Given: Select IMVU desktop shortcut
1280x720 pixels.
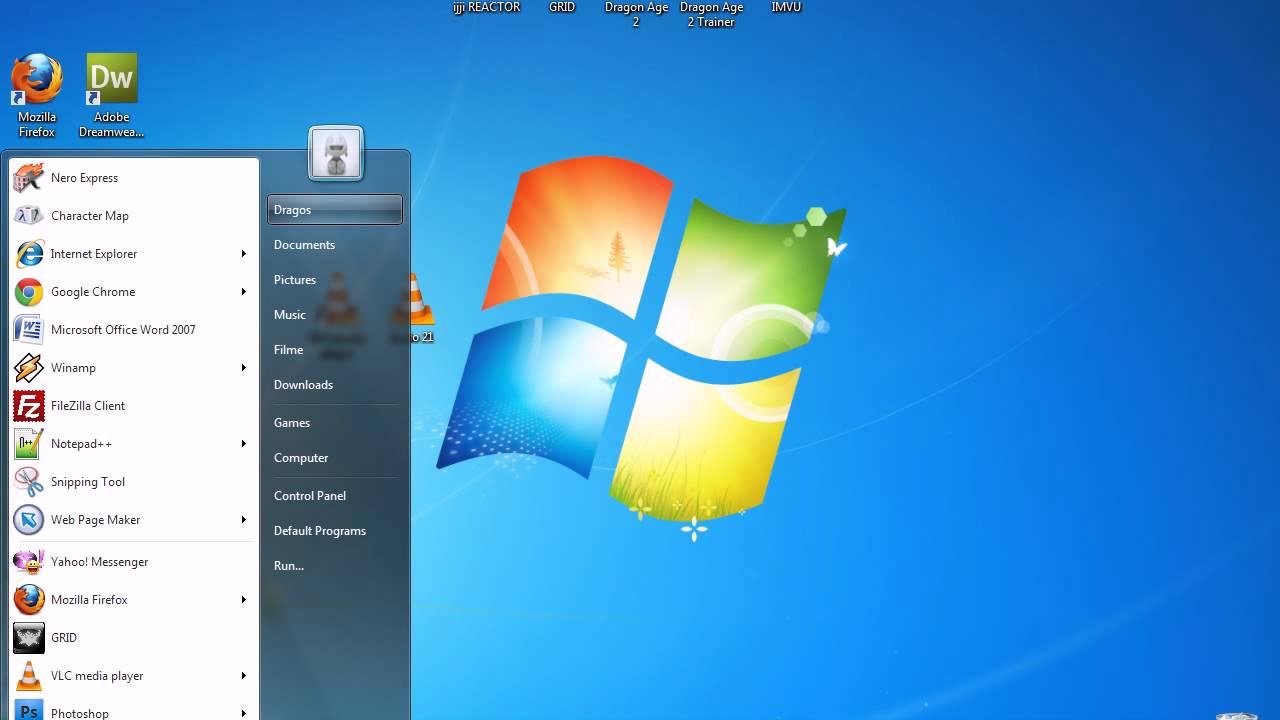Looking at the screenshot, I should tap(786, 7).
